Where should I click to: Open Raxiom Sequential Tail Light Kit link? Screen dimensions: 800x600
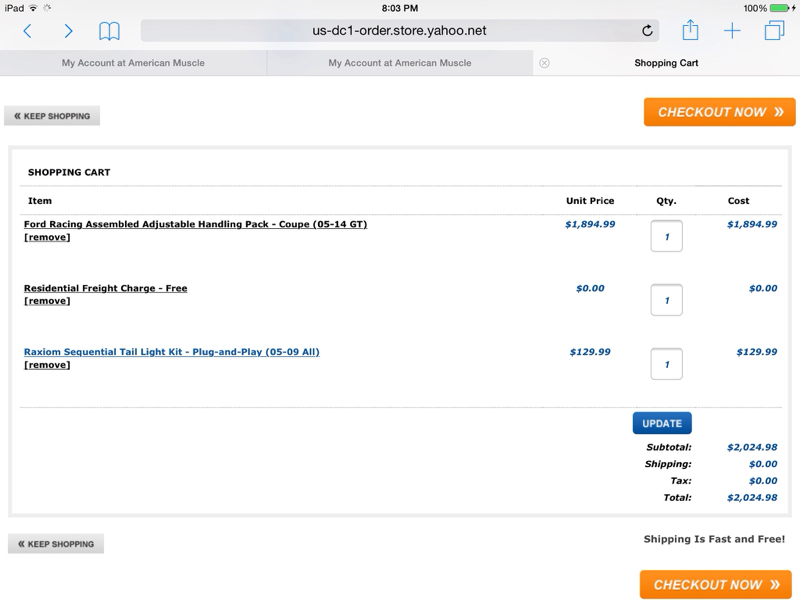[172, 352]
